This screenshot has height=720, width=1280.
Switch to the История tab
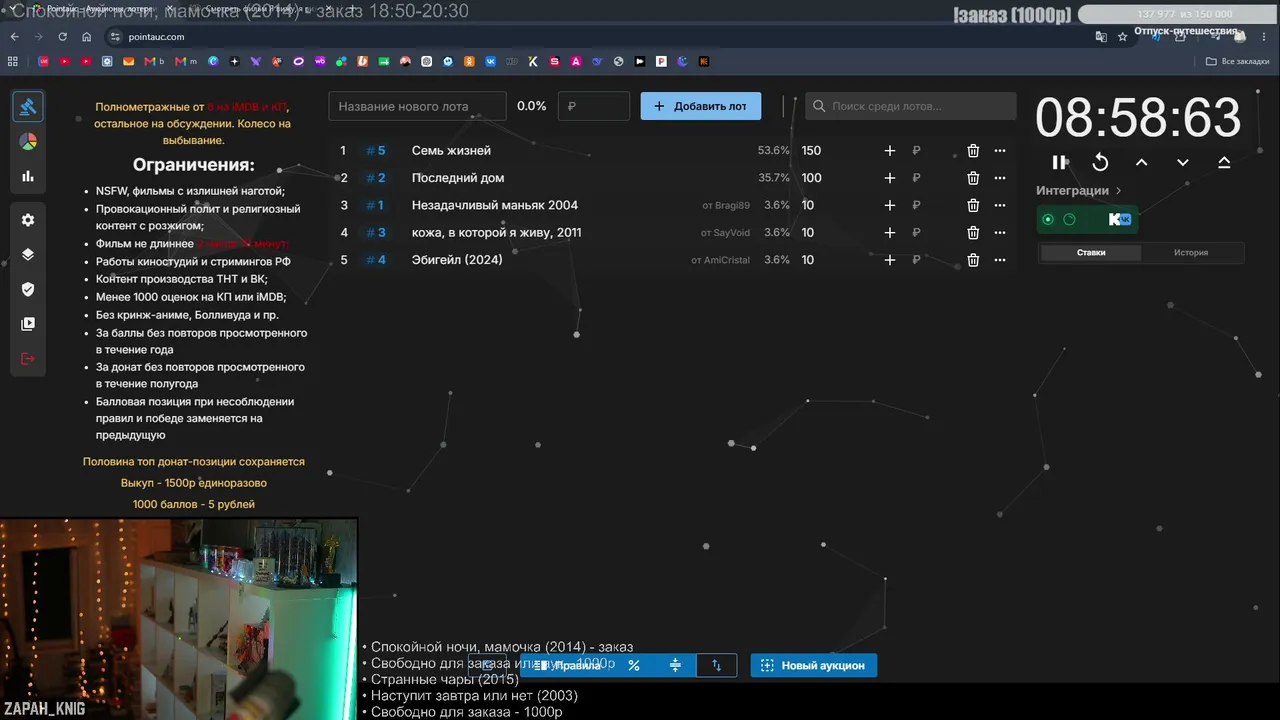coord(1191,253)
